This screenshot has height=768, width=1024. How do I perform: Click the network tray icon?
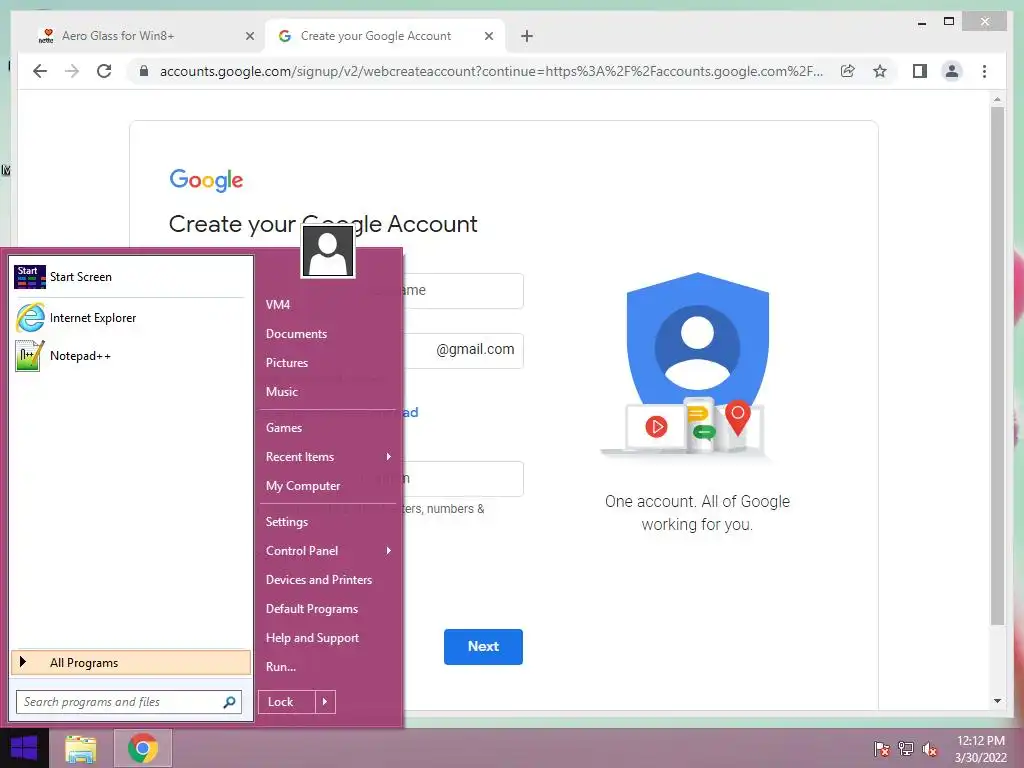pos(905,749)
